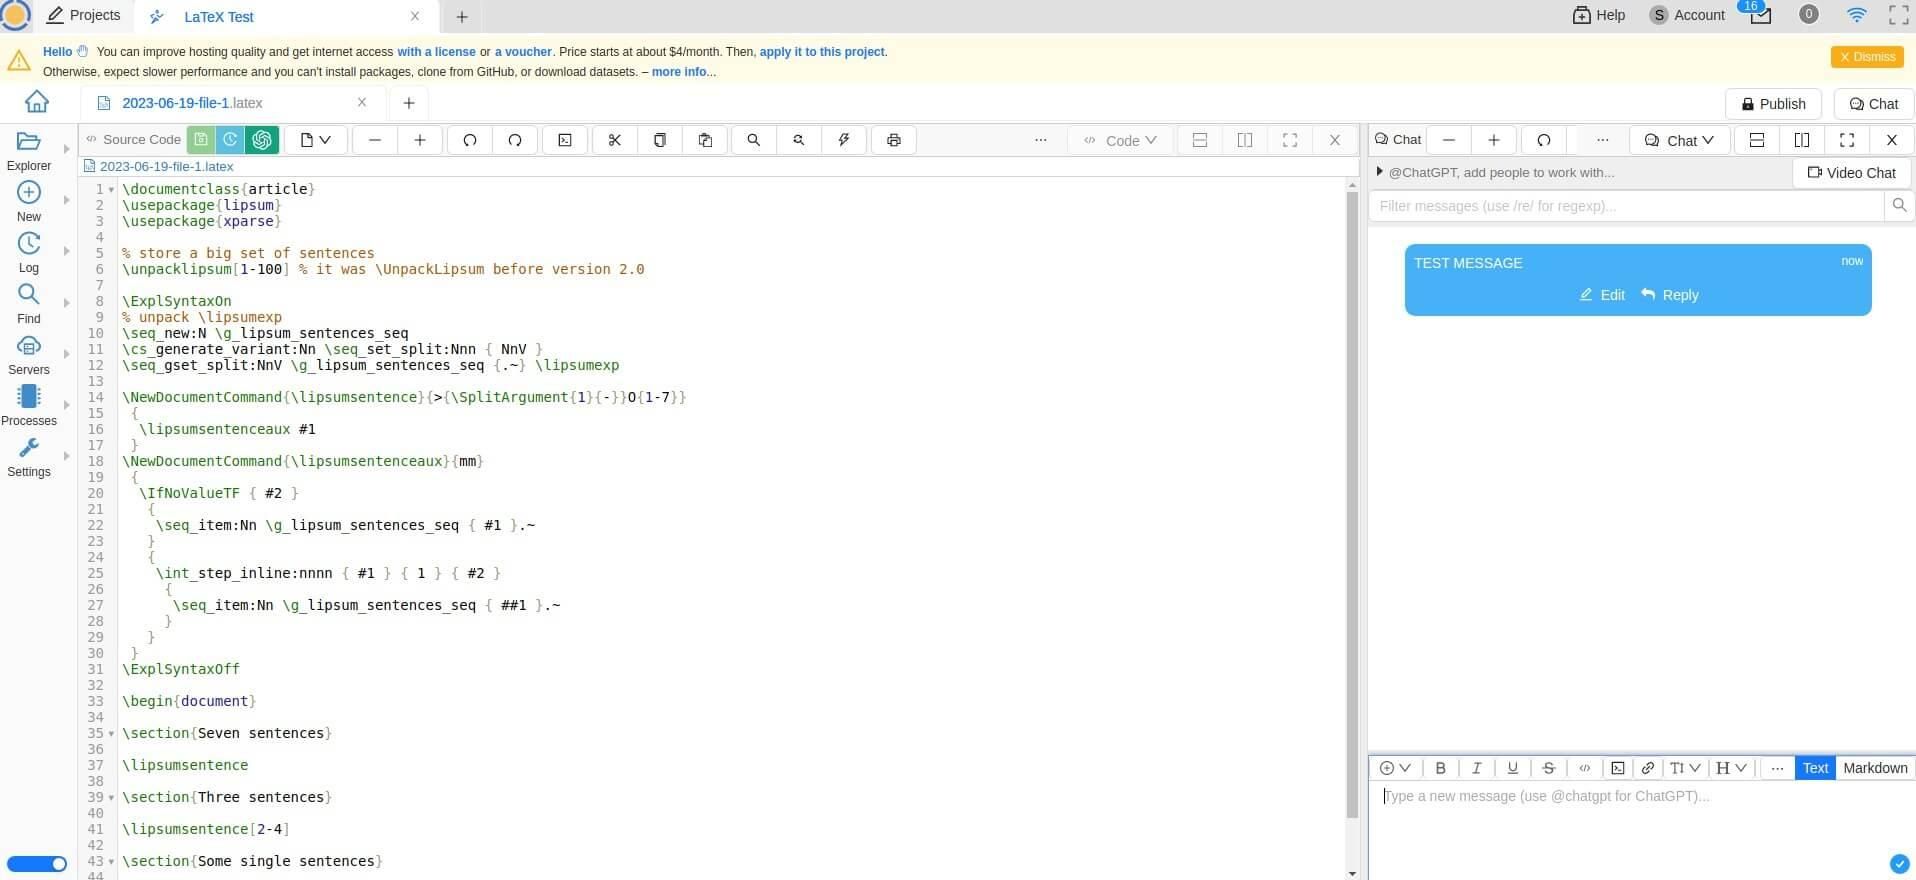Click the green Save icon in editor toolbar
This screenshot has width=1916, height=880.
pos(201,140)
